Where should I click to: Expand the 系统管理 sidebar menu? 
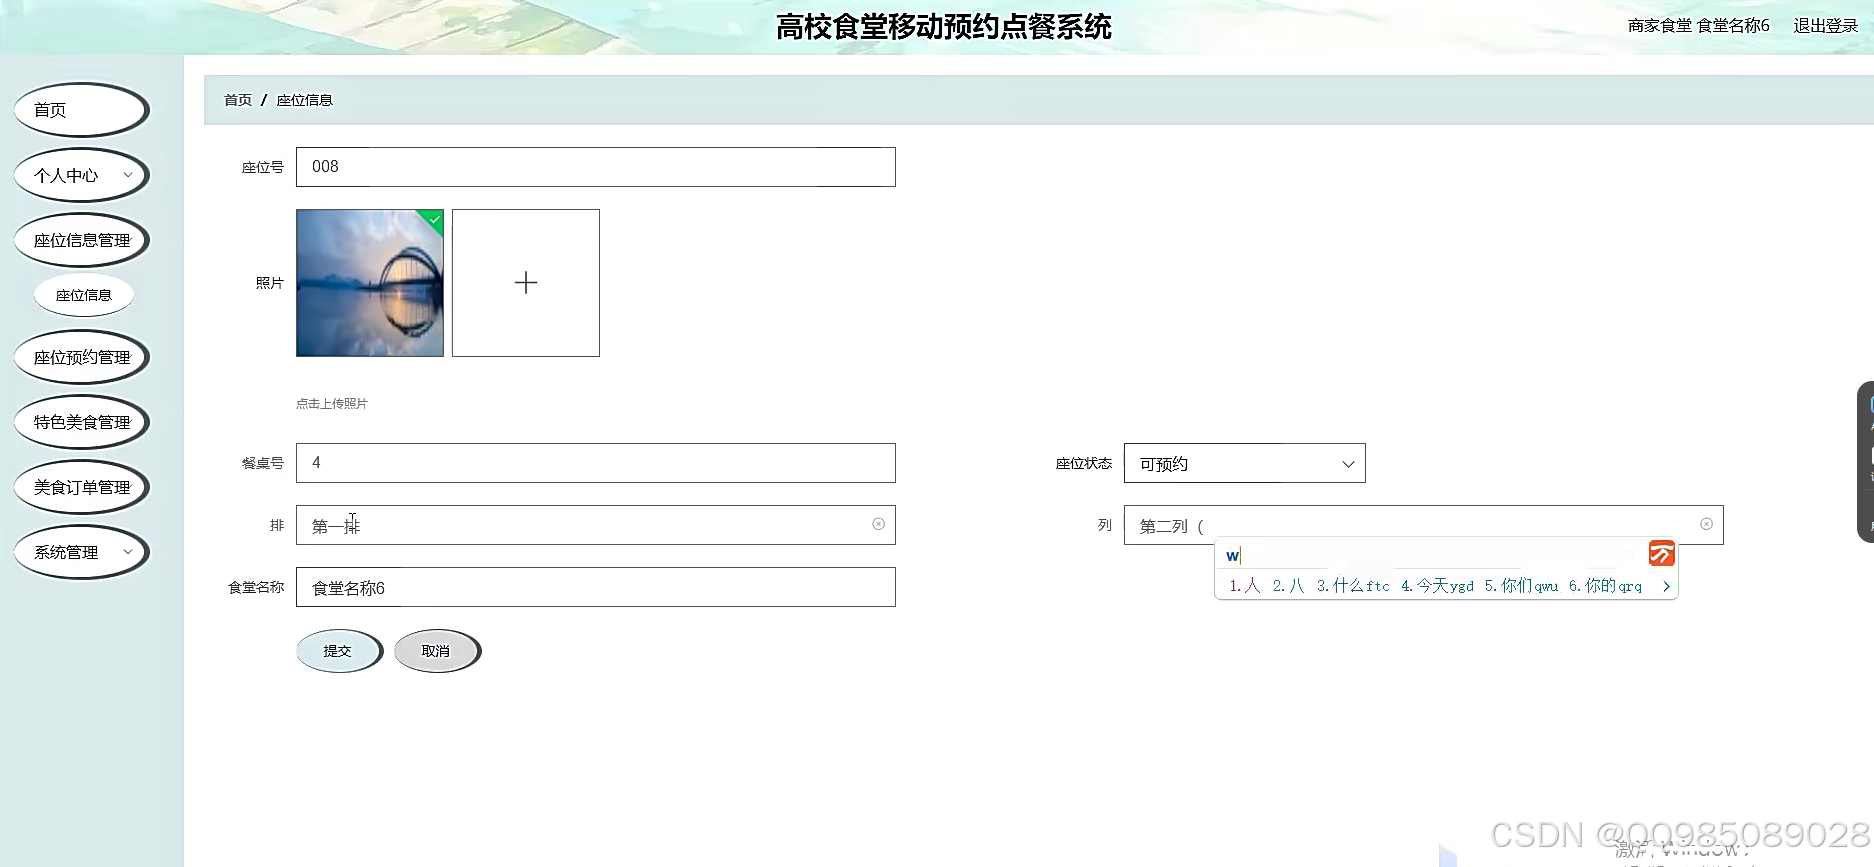click(x=81, y=552)
